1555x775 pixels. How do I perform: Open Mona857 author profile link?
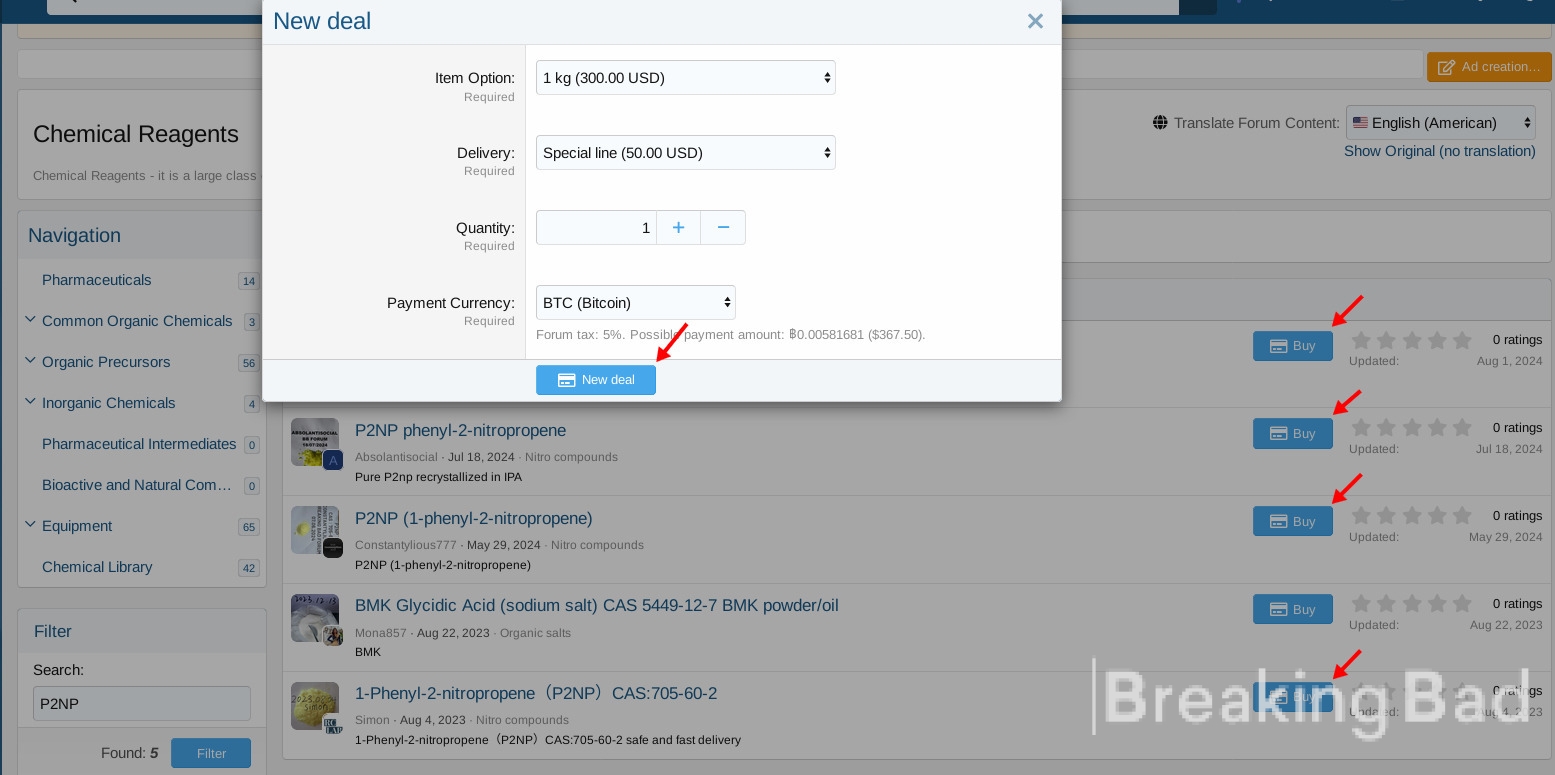pos(381,633)
